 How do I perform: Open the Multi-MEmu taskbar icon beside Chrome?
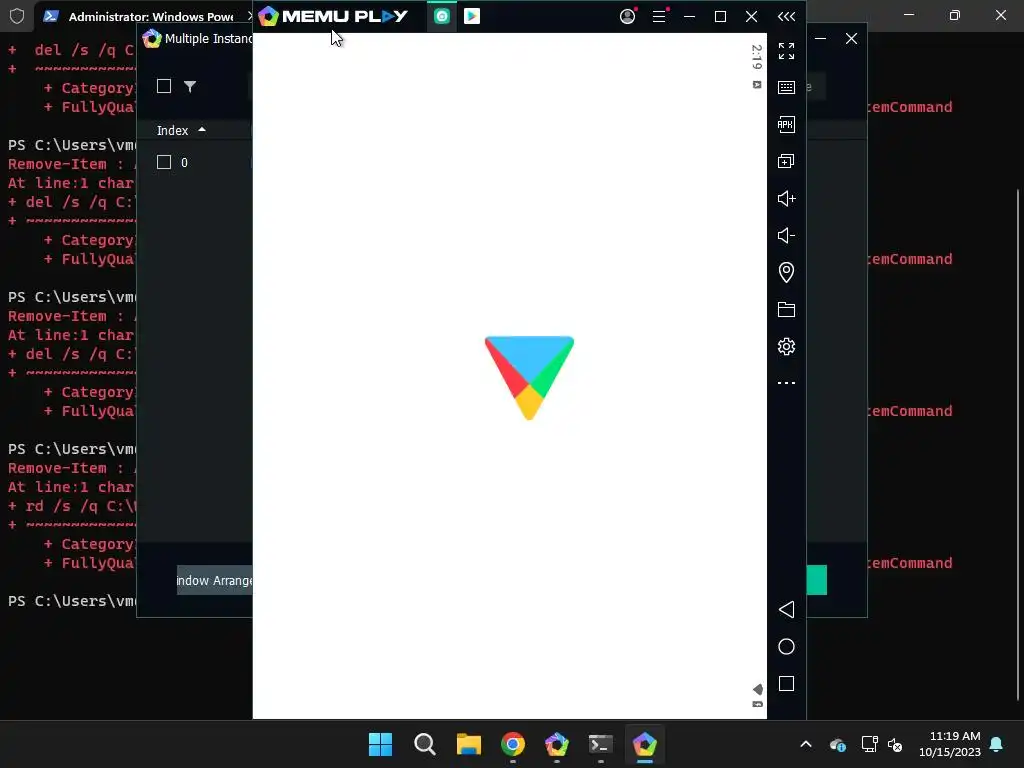[556, 744]
